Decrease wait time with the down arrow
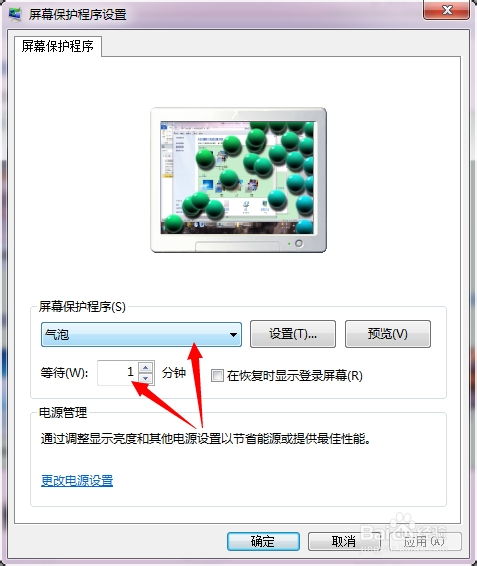 click(146, 378)
